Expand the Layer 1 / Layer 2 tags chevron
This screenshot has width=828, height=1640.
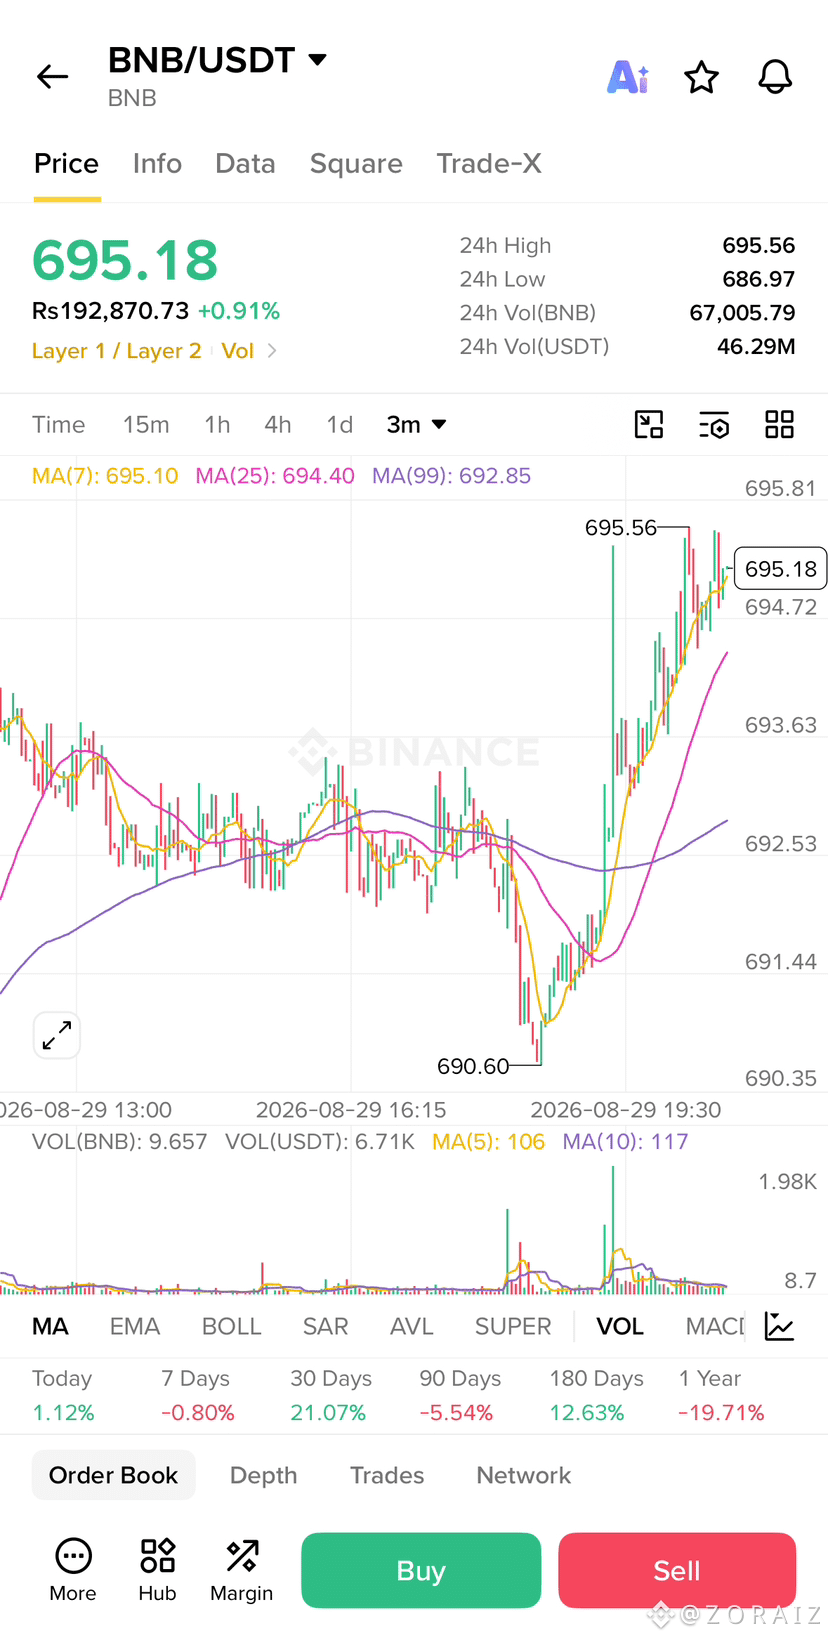(272, 351)
